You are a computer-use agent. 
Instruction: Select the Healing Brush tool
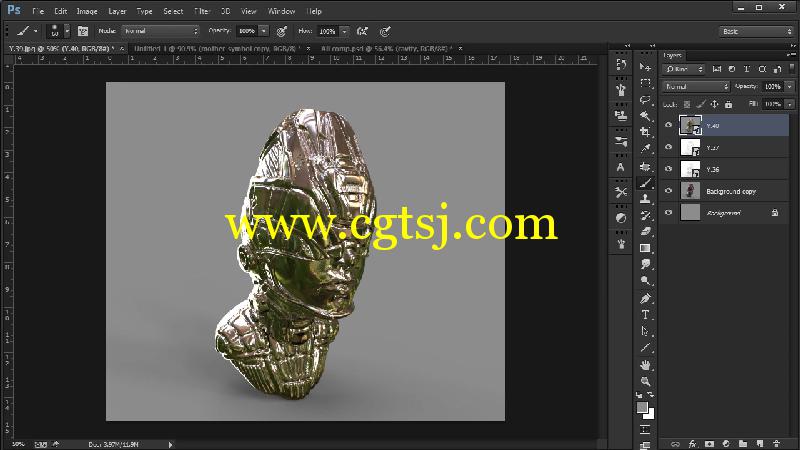click(x=645, y=166)
